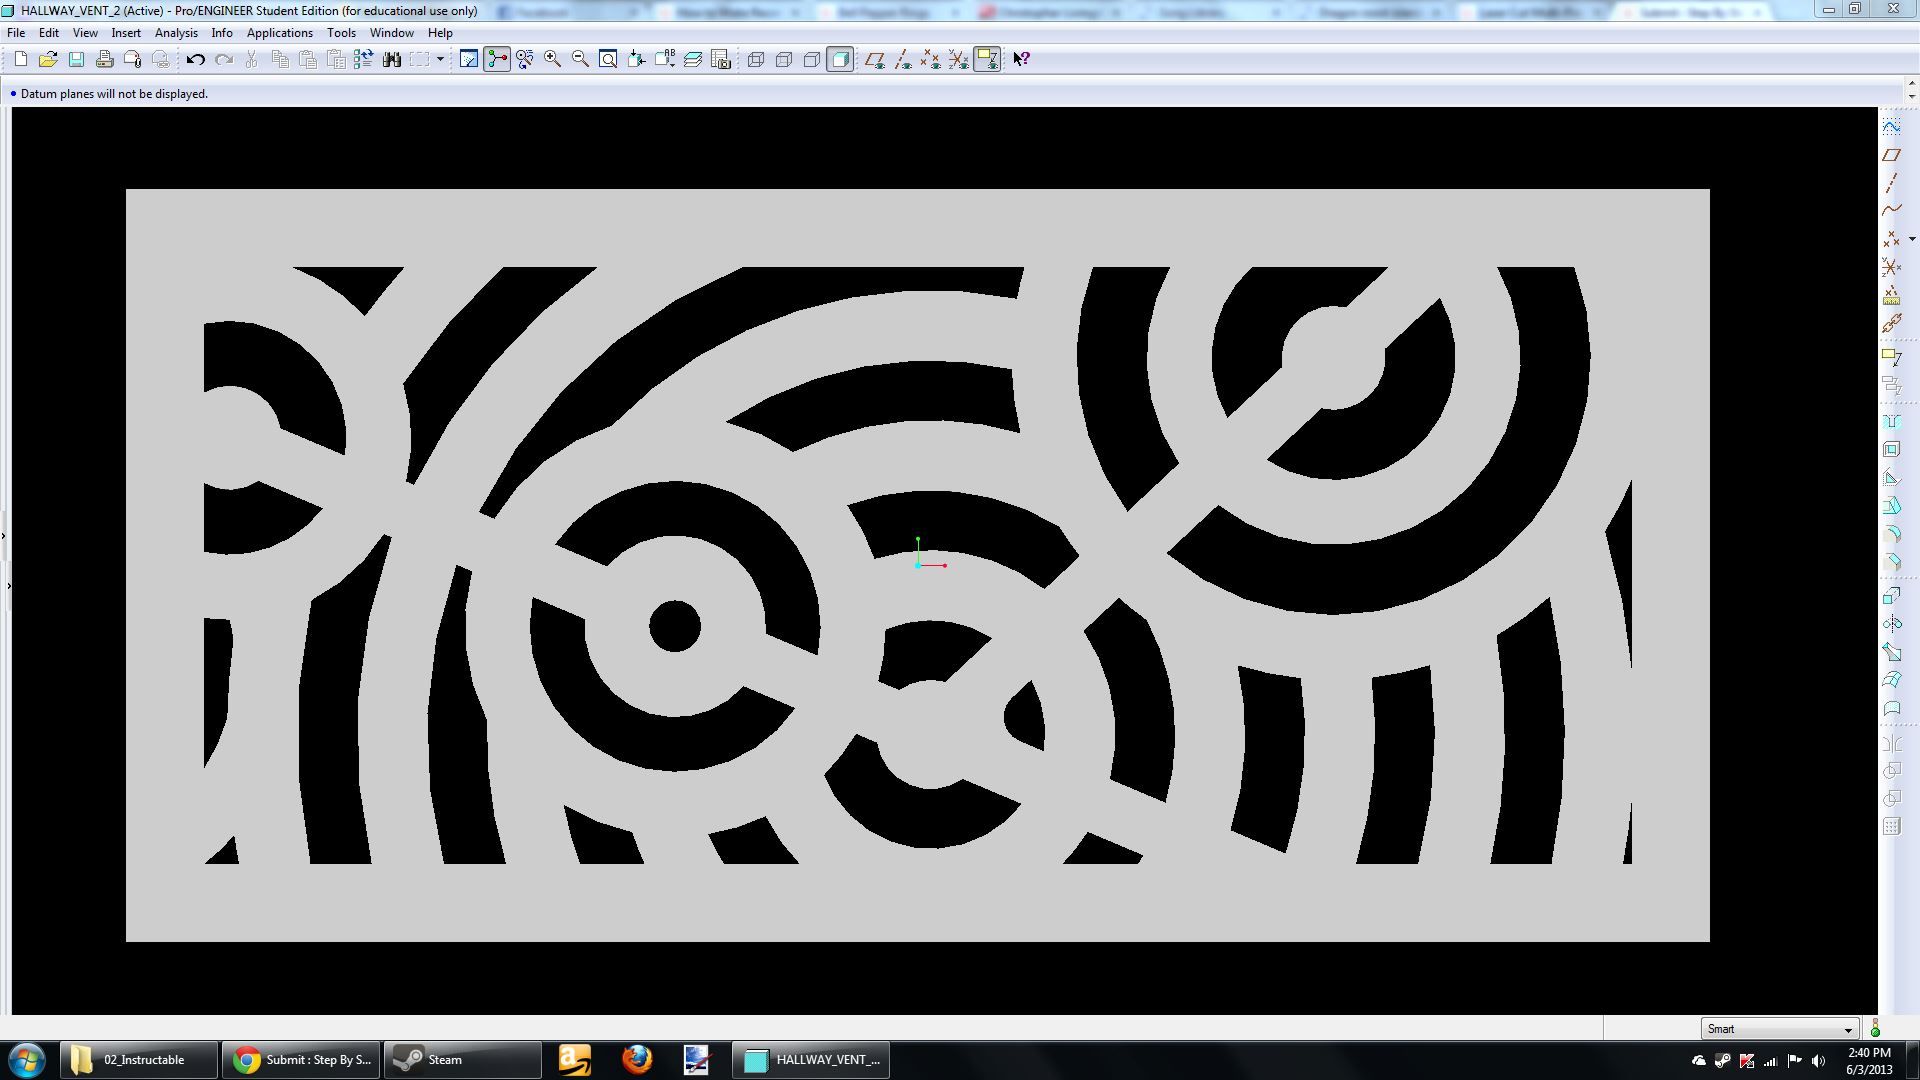Switch to Steam in the taskbar
This screenshot has height=1080, width=1920.
coord(461,1060)
